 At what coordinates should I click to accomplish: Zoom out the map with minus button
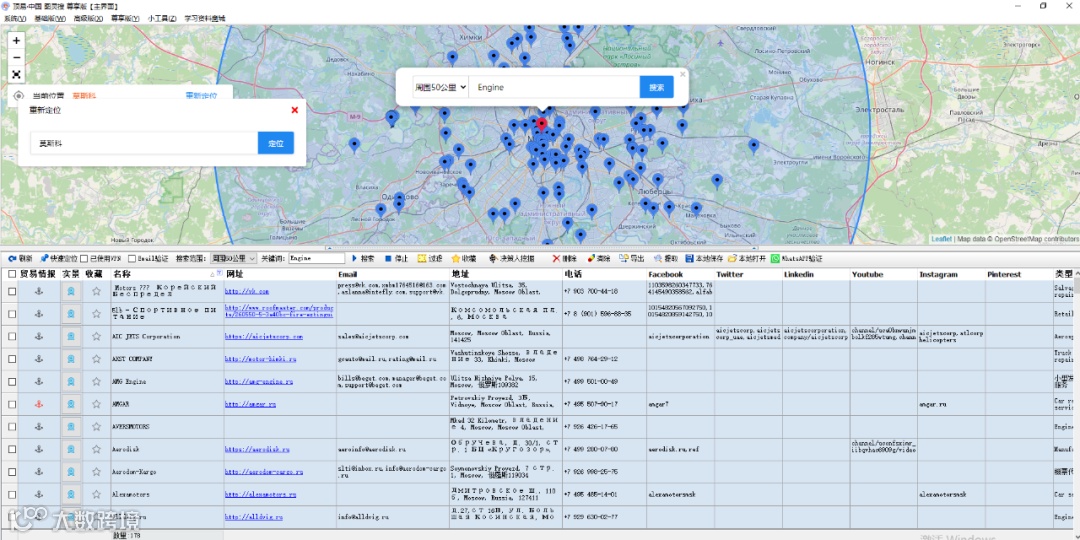point(17,57)
